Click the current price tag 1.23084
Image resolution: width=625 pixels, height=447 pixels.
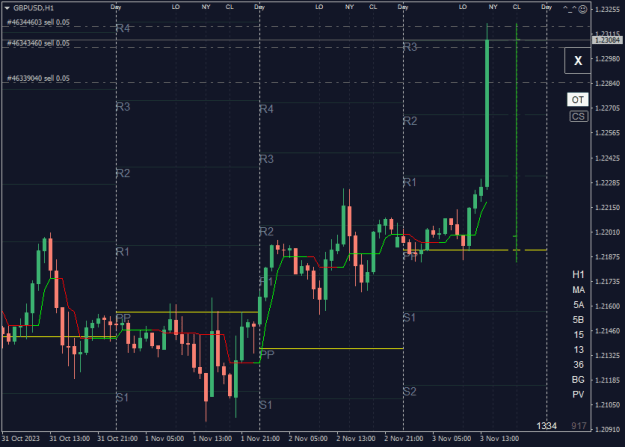608,40
